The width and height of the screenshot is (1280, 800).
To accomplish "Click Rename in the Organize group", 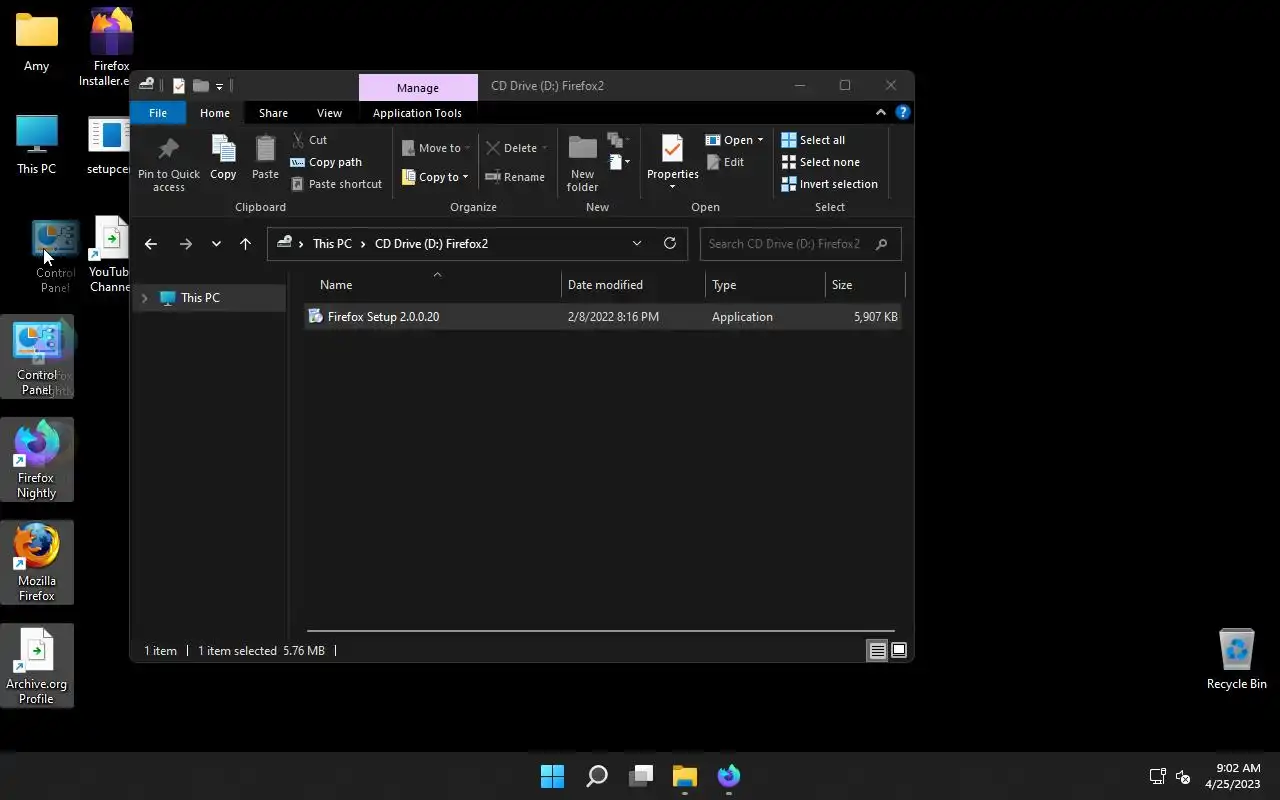I will tap(515, 177).
